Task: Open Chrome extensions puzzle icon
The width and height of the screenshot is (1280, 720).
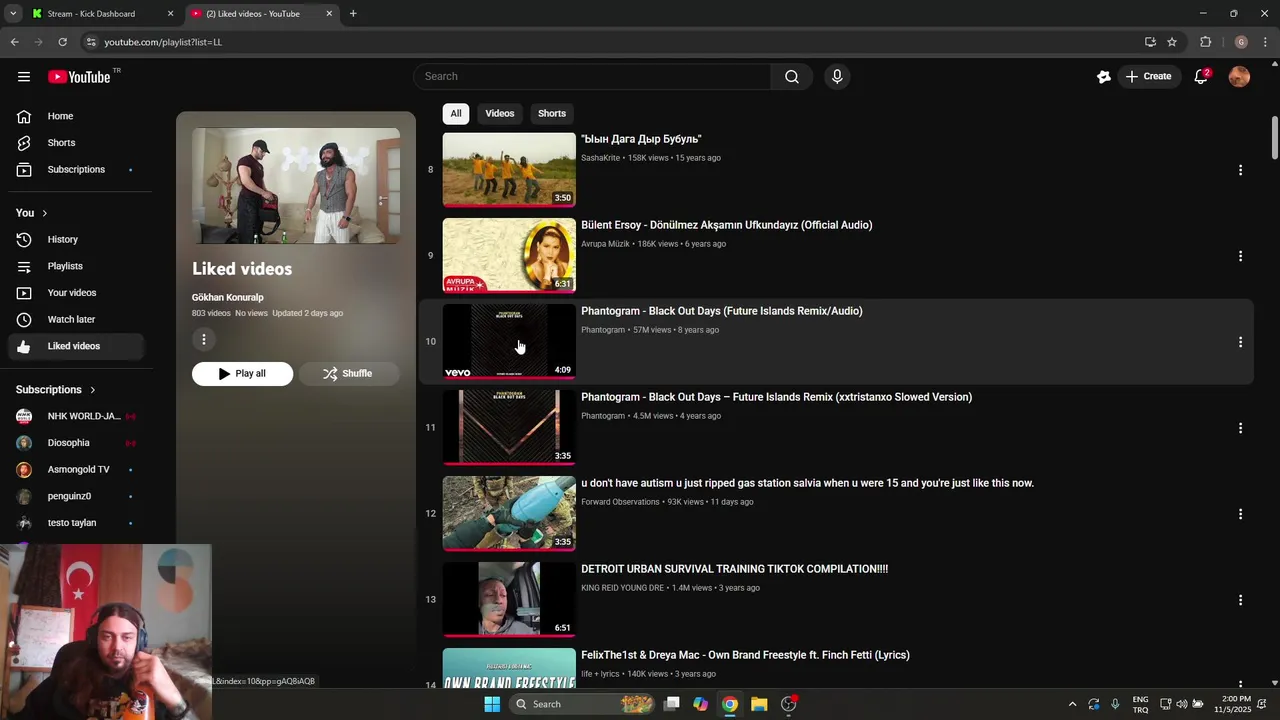Action: [x=1205, y=42]
